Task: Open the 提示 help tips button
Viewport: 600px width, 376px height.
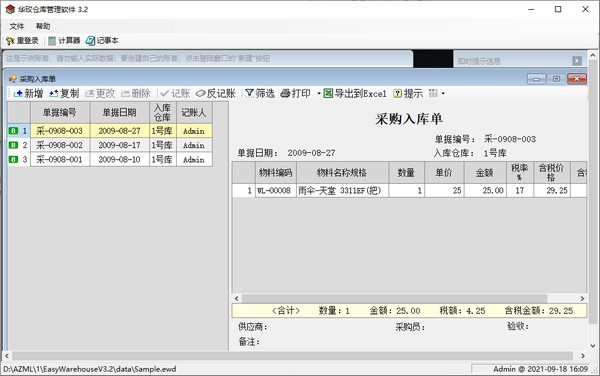Action: pos(408,93)
